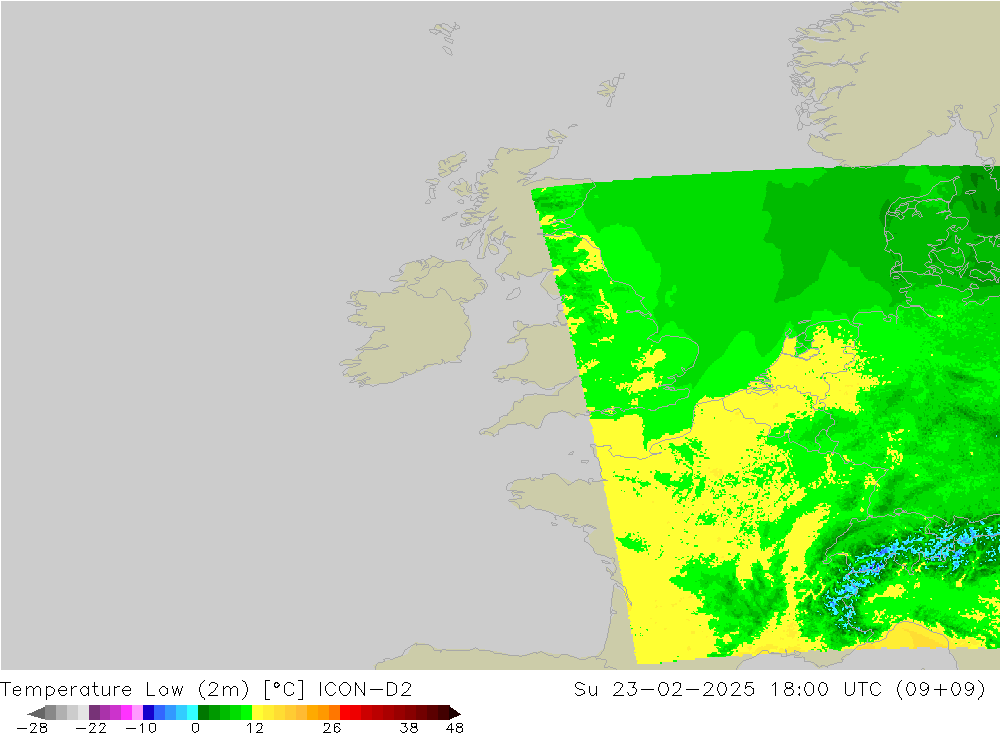Click the "Temperature Low (2m) [°C] ICON-D2" title
Viewport: 1000px width, 733px height.
coord(206,690)
